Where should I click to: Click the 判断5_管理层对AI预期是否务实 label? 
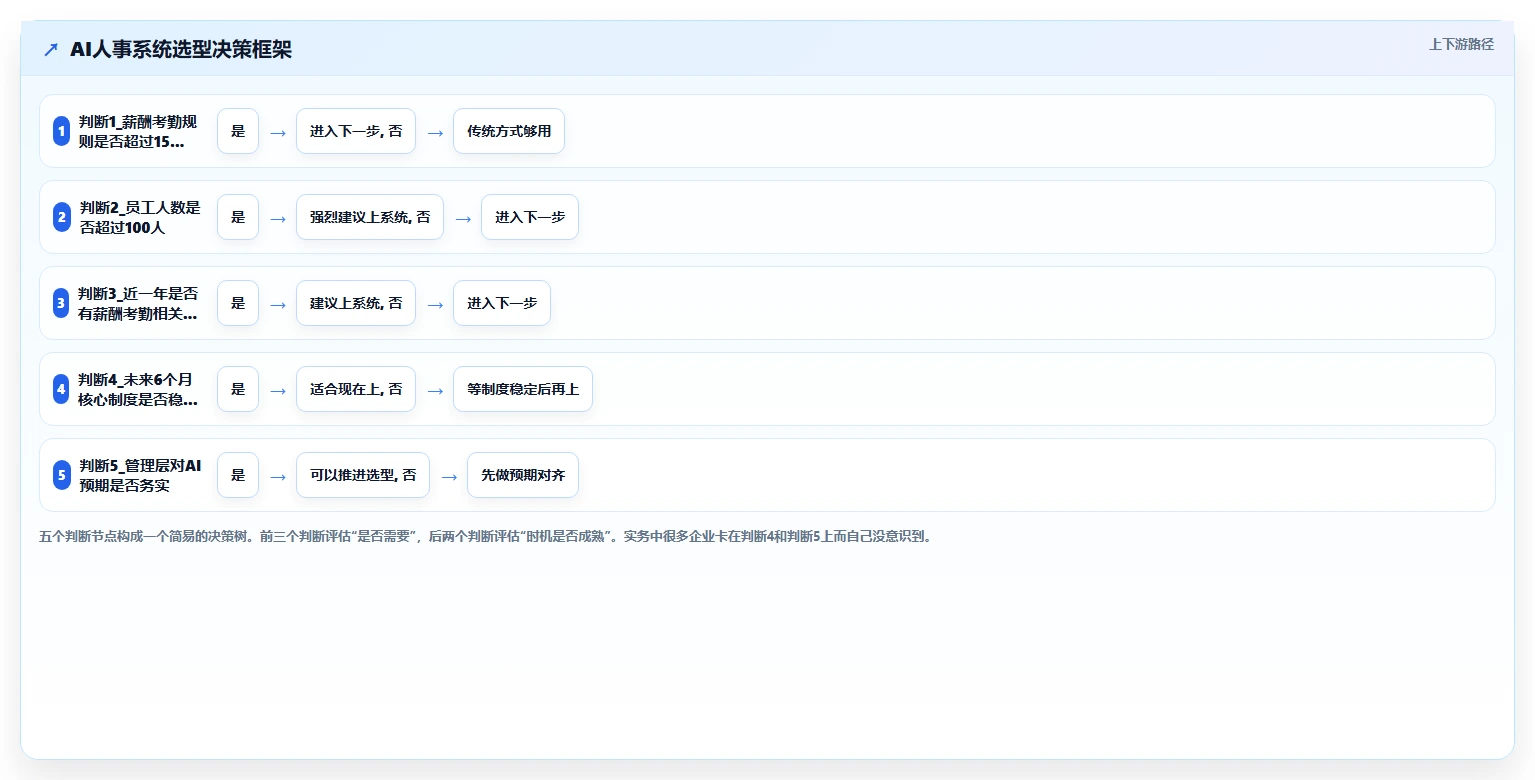[x=140, y=475]
